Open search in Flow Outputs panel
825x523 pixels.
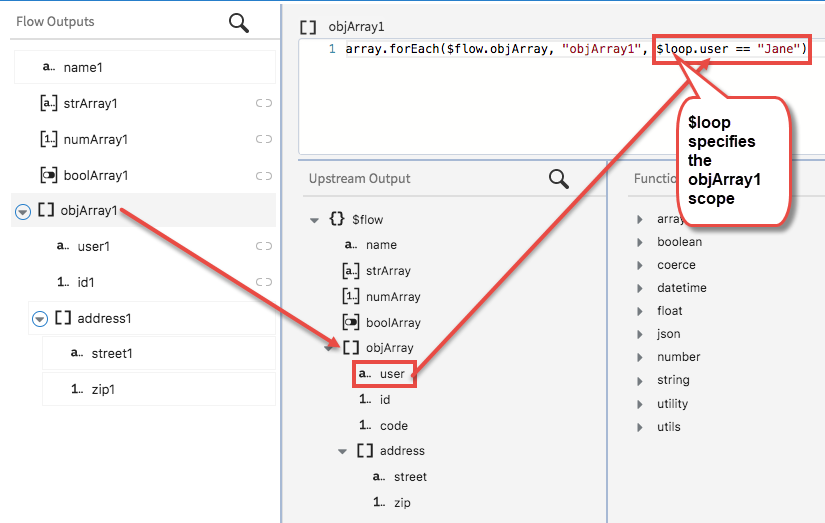coord(238,23)
